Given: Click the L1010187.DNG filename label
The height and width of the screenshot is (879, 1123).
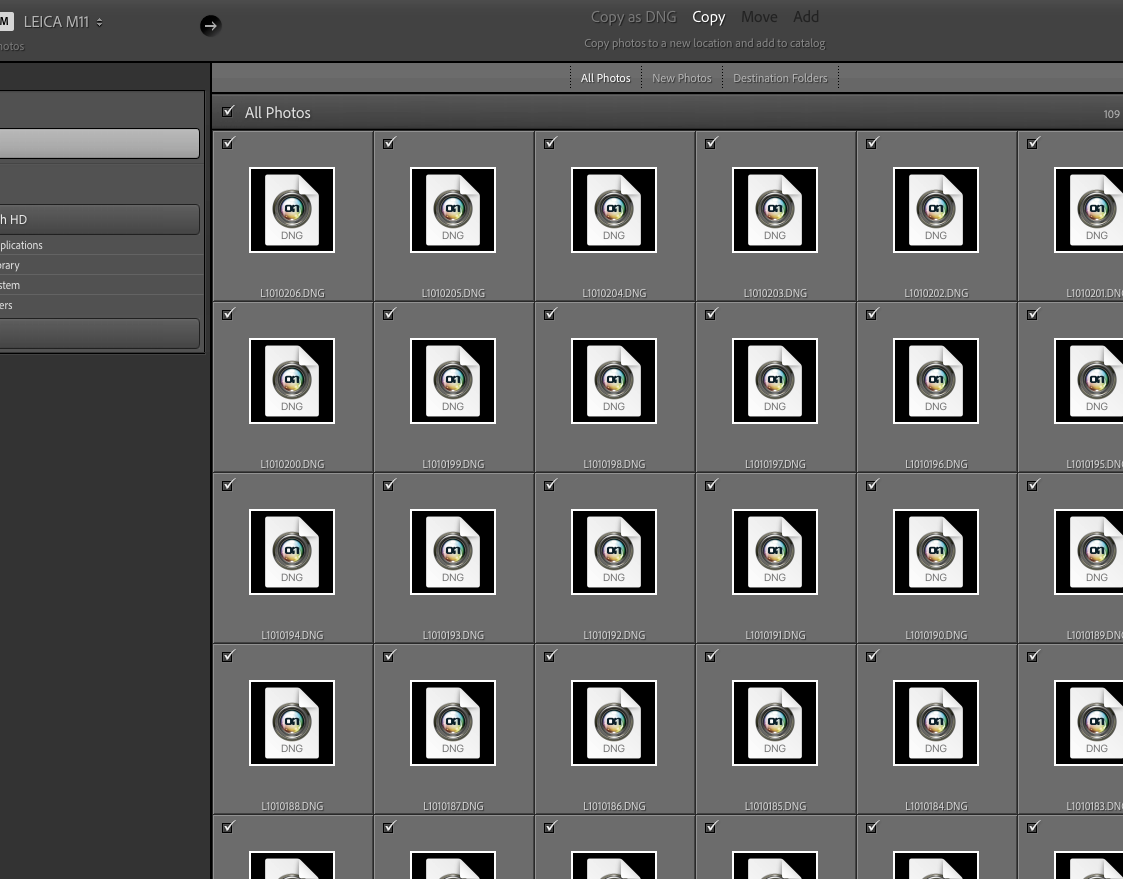Looking at the screenshot, I should [453, 807].
